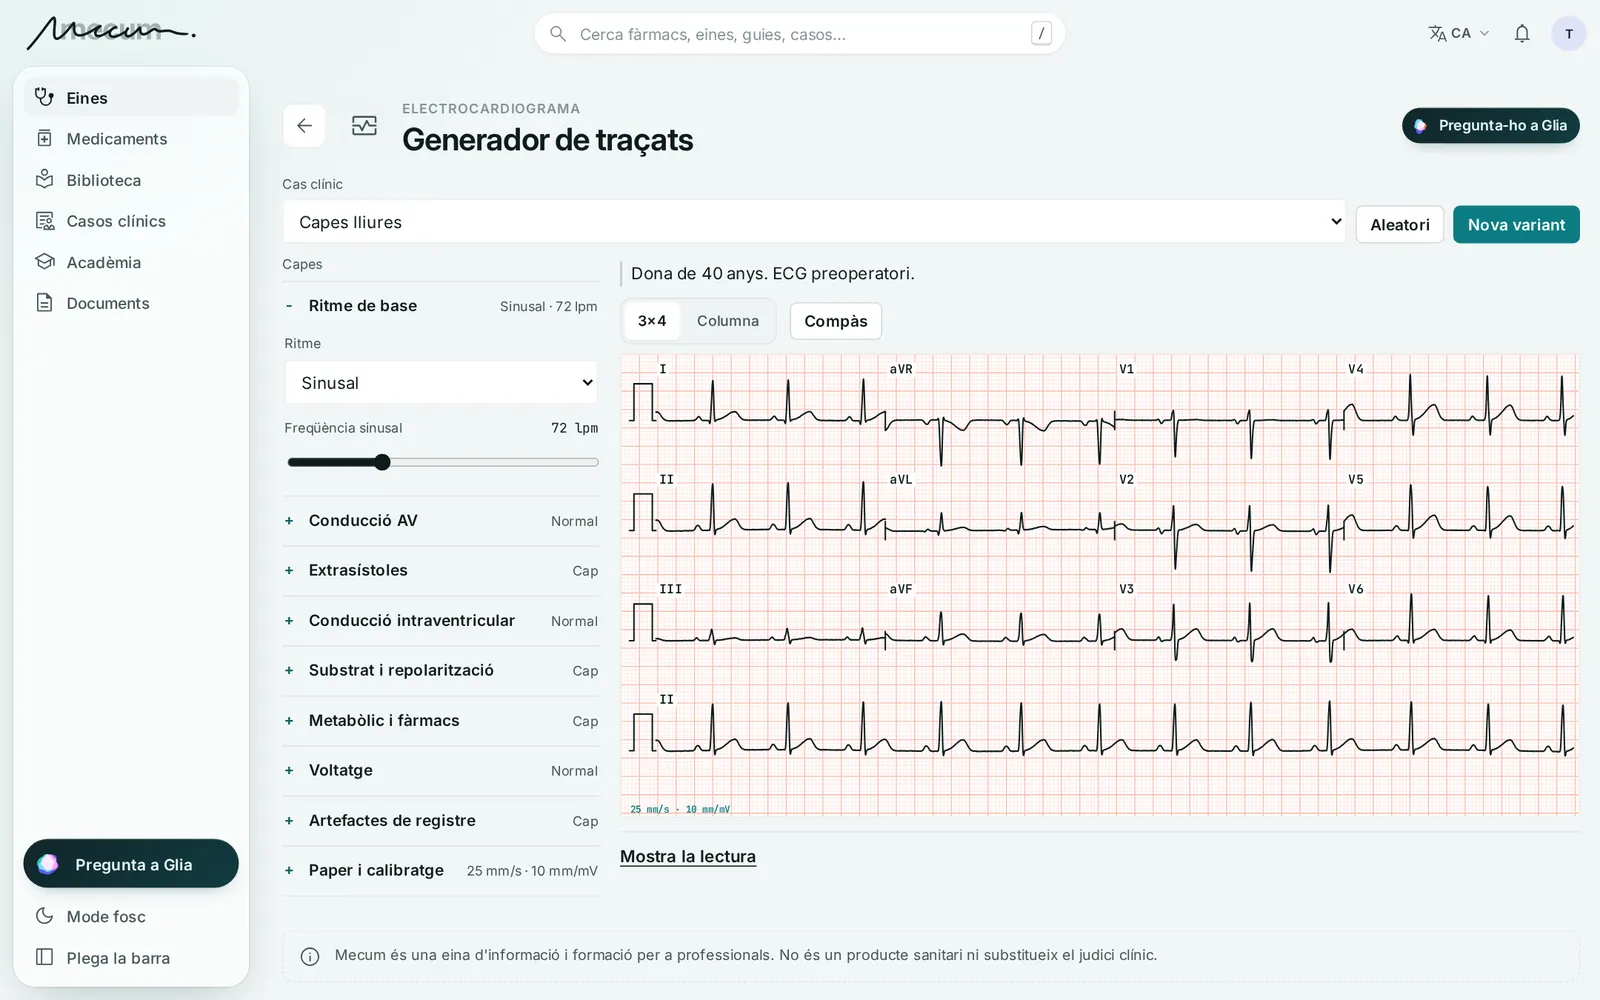Open the Cas clínic Capes lliures dropdown

point(815,222)
